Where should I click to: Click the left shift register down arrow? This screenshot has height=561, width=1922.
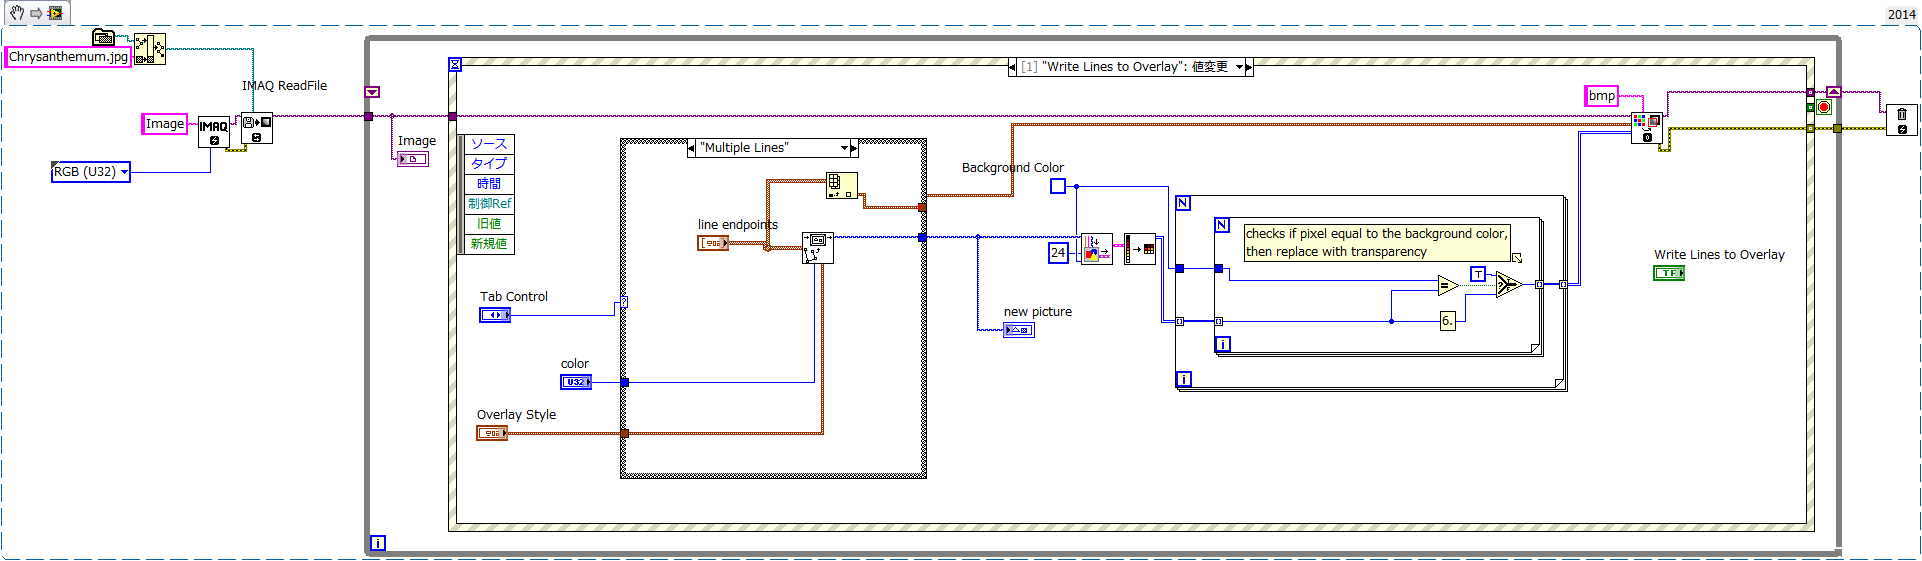[372, 92]
